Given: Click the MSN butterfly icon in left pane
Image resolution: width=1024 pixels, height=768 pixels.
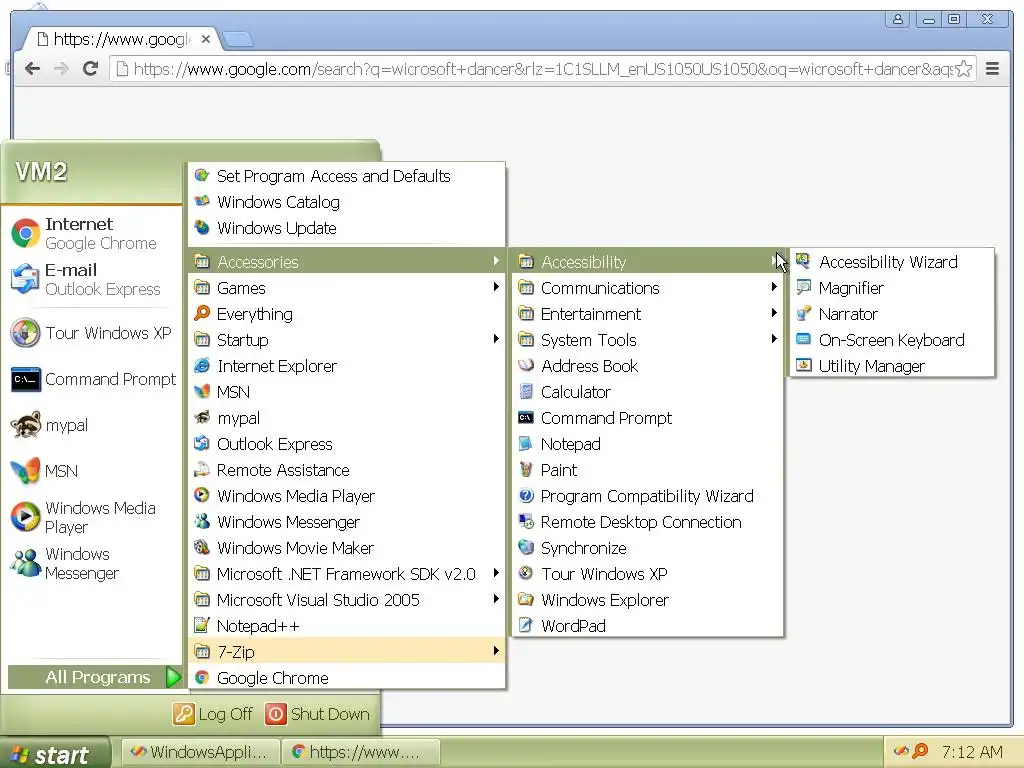Looking at the screenshot, I should click(x=26, y=471).
